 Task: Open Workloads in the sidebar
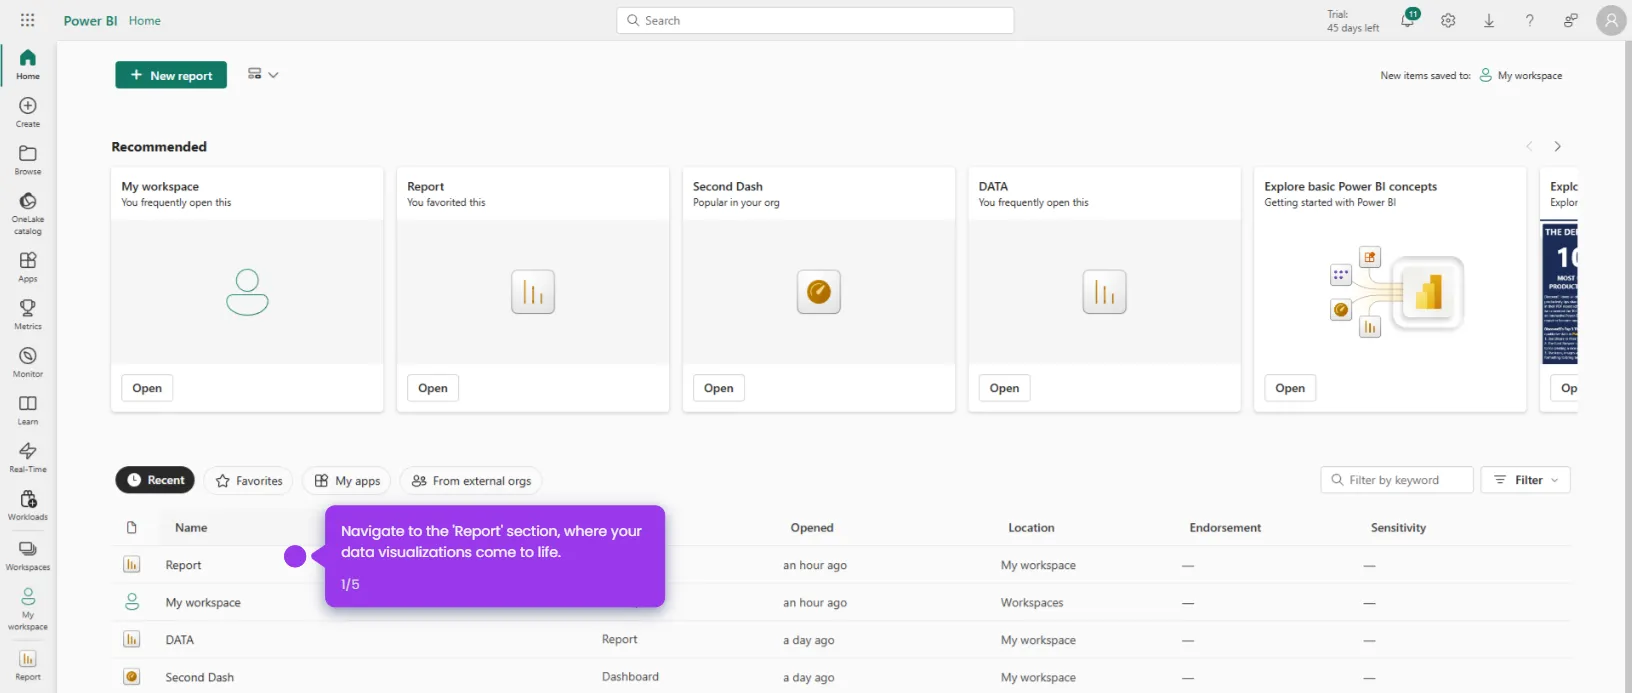28,505
